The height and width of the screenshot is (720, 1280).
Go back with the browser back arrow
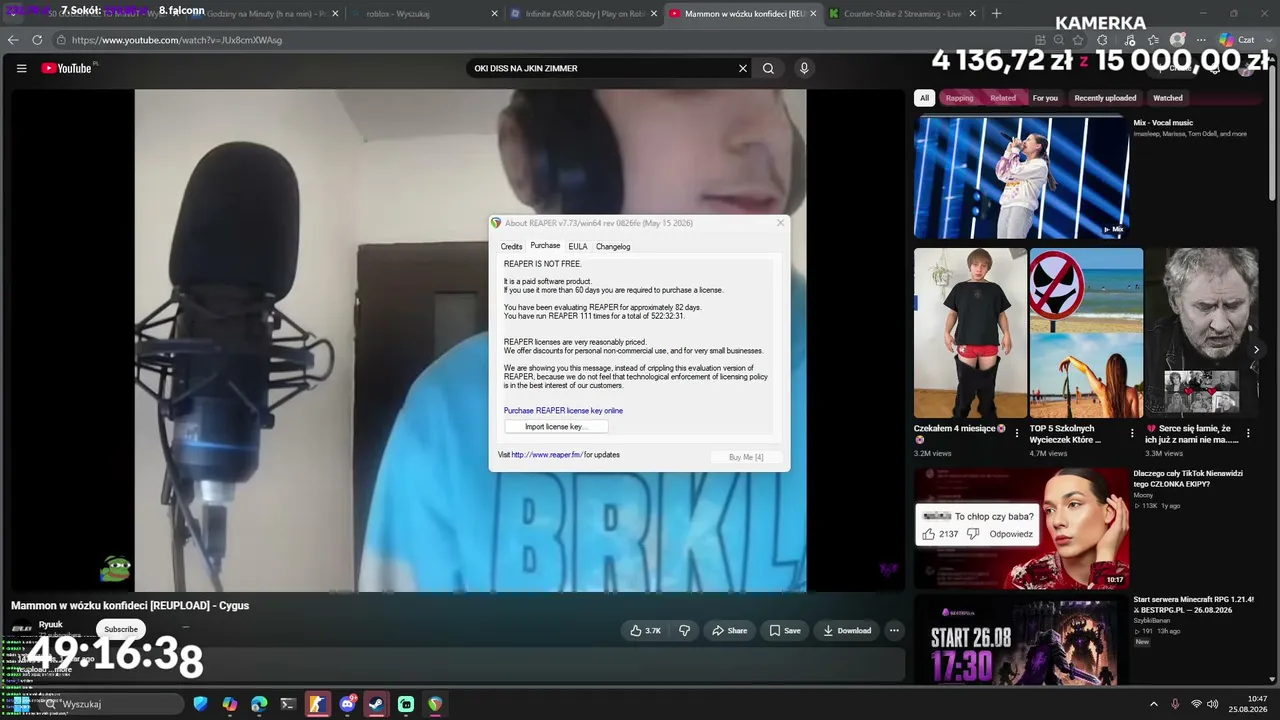coord(13,40)
